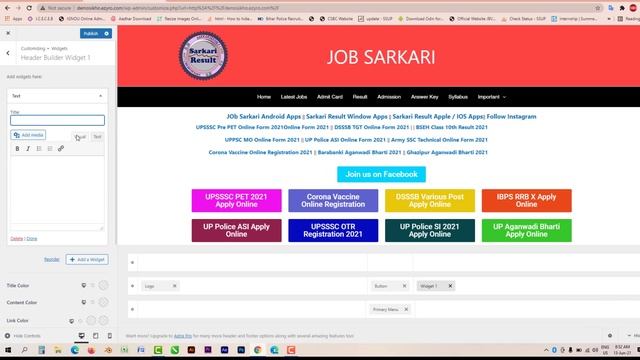Remove Button element from header builder
The image size is (640, 360).
coord(404,286)
